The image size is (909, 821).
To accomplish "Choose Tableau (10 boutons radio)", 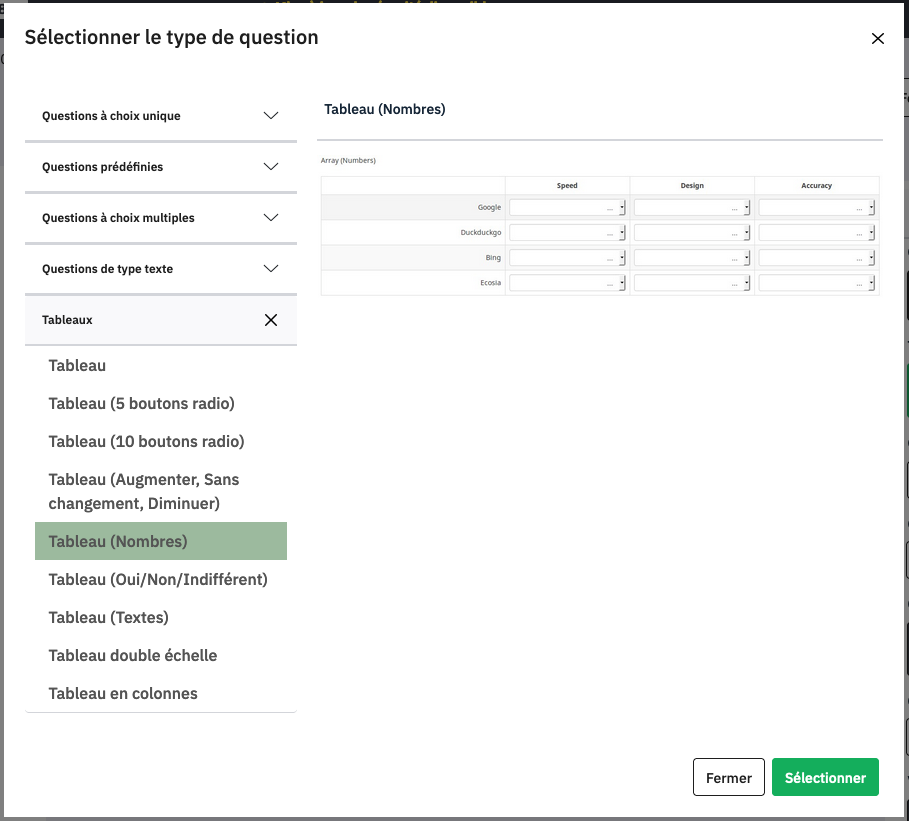I will 146,442.
